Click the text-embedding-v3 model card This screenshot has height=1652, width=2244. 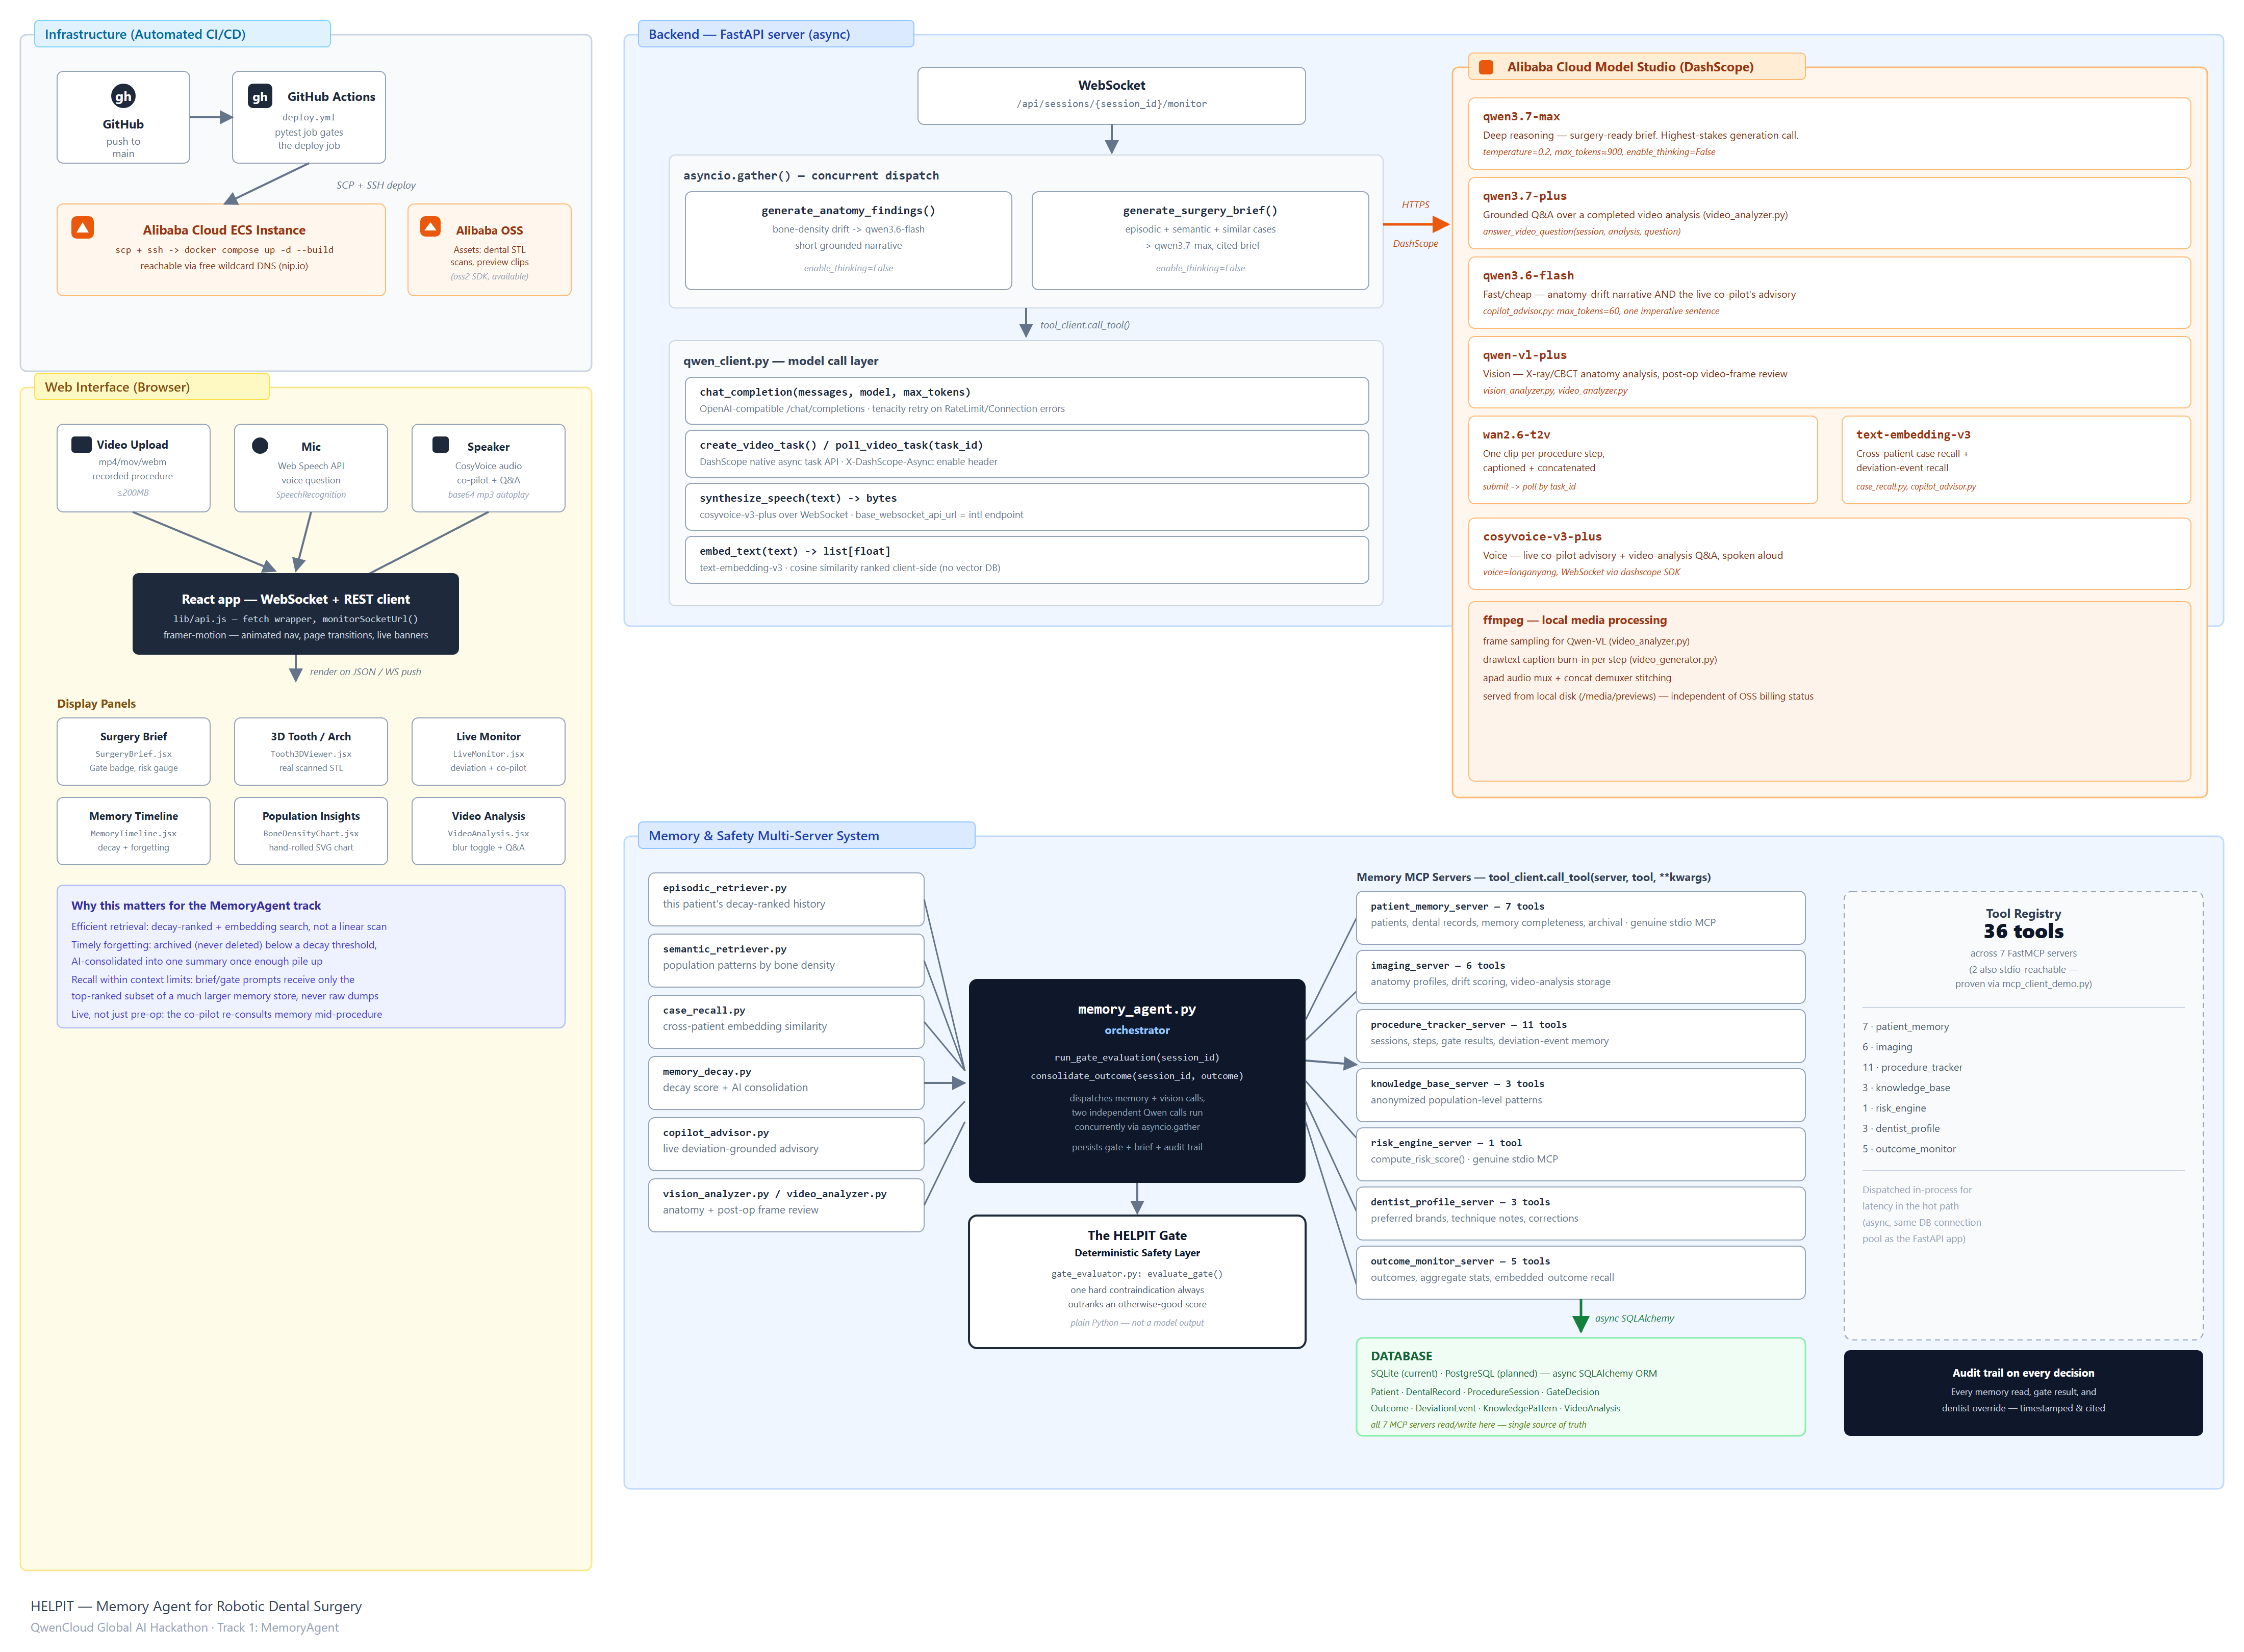click(x=2016, y=460)
